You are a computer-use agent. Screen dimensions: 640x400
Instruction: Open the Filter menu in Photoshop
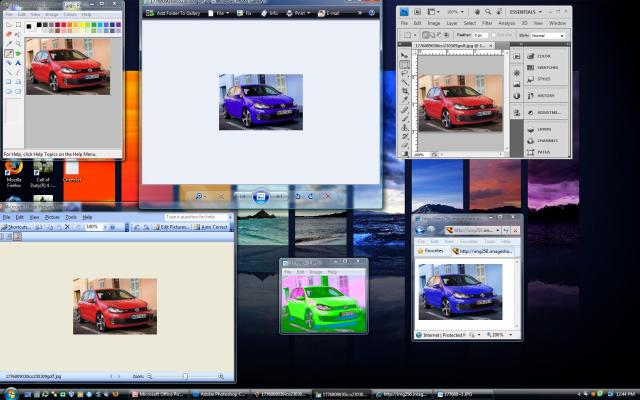coord(487,23)
